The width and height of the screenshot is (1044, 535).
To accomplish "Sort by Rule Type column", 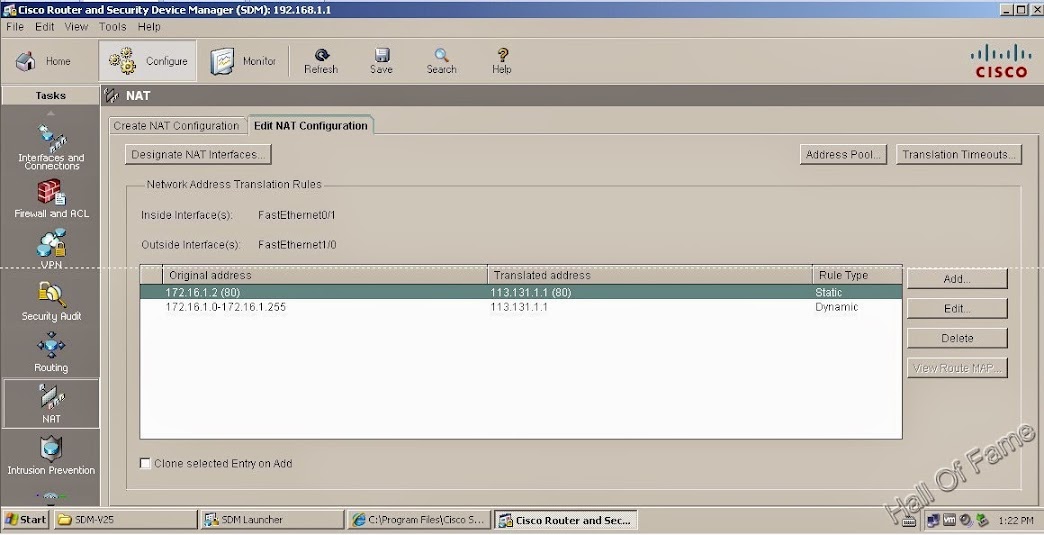I will pyautogui.click(x=857, y=275).
